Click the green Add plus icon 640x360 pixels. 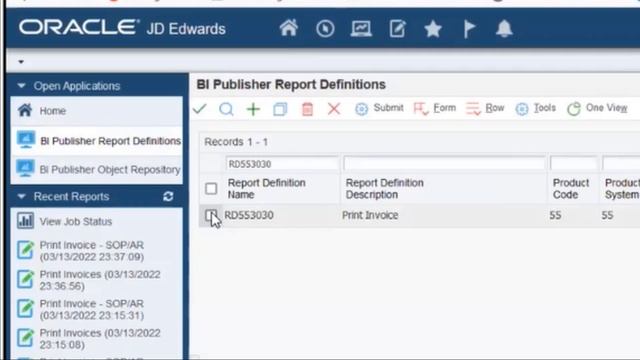pos(253,109)
